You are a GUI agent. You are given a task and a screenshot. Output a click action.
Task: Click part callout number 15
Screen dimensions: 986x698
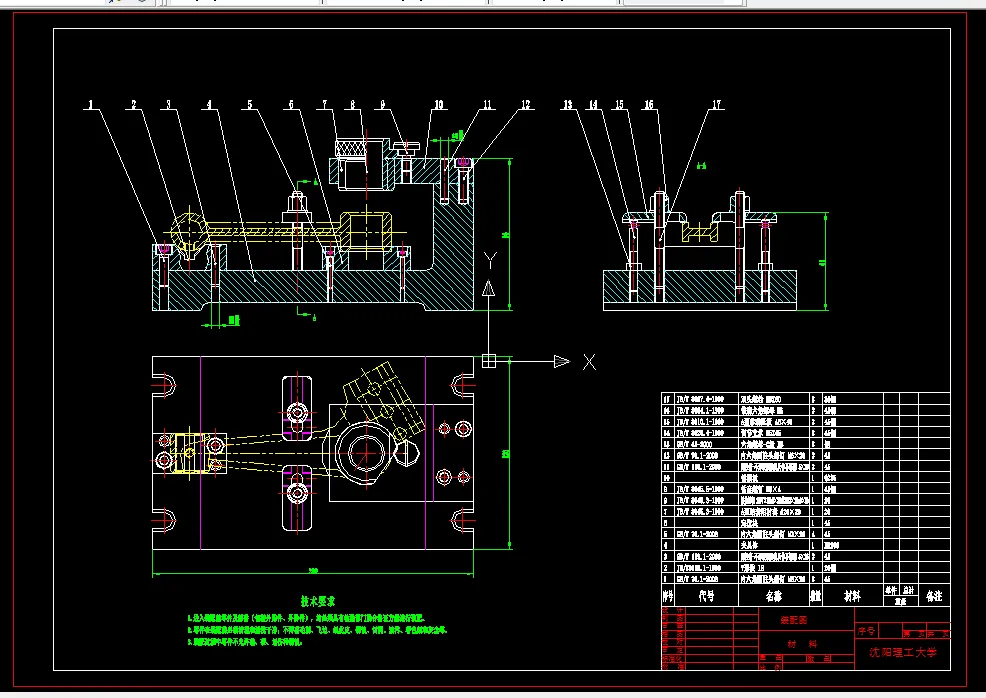[619, 104]
